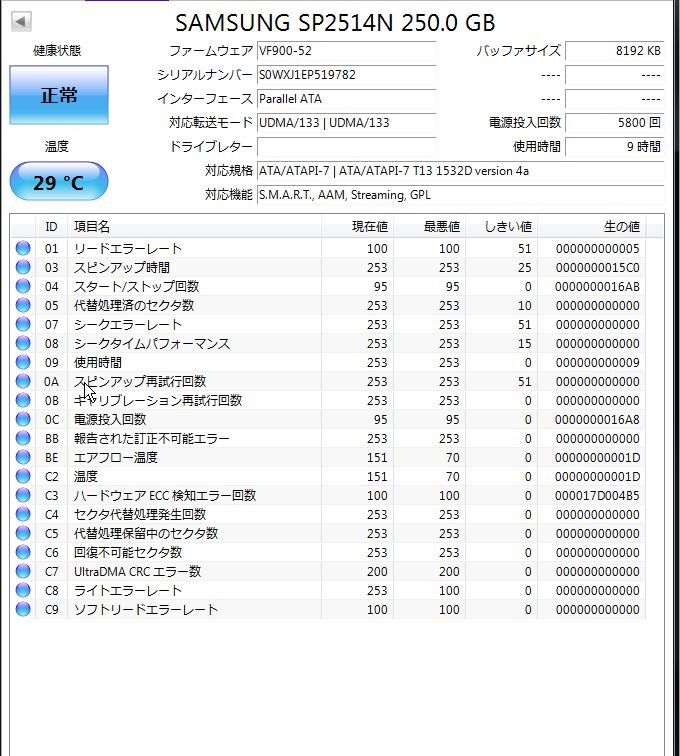Click the status orb for ID 04 スタート/ストップ回数

coord(23,286)
